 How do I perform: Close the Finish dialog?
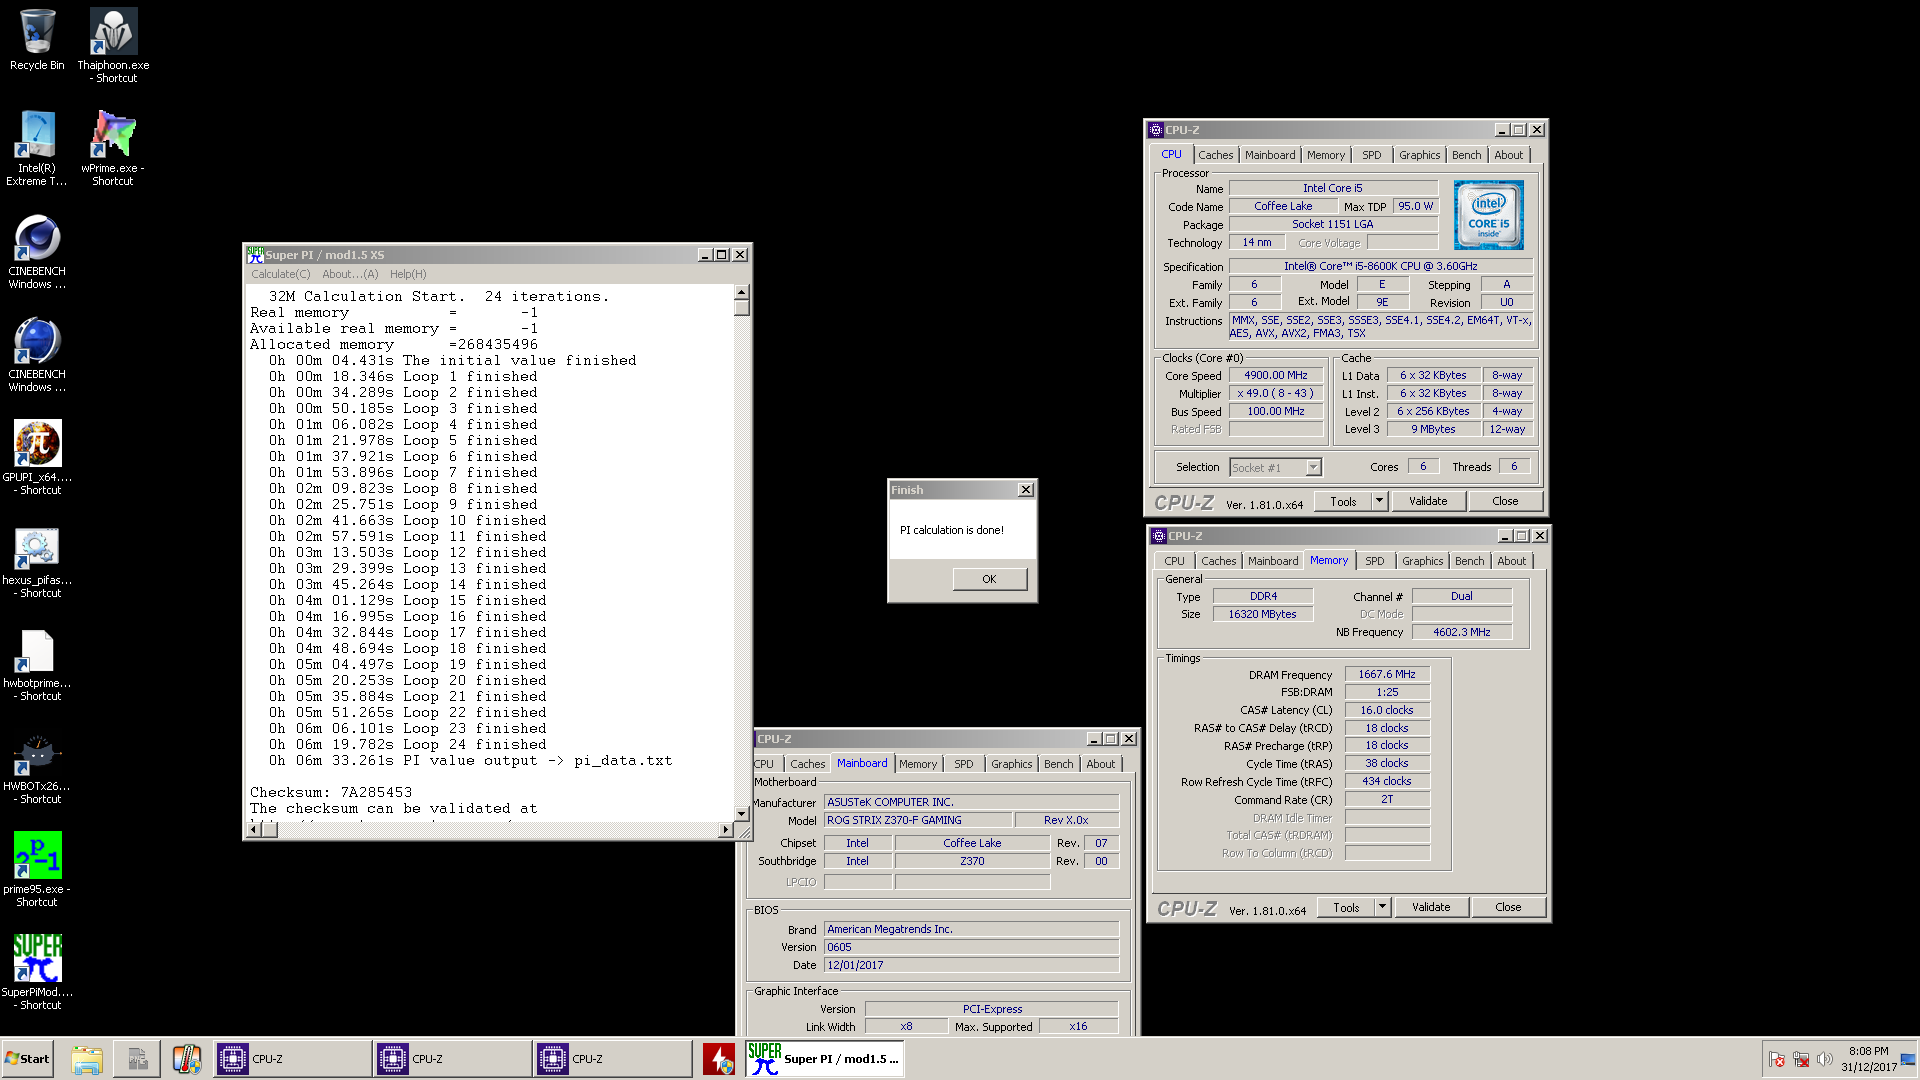coord(1026,490)
